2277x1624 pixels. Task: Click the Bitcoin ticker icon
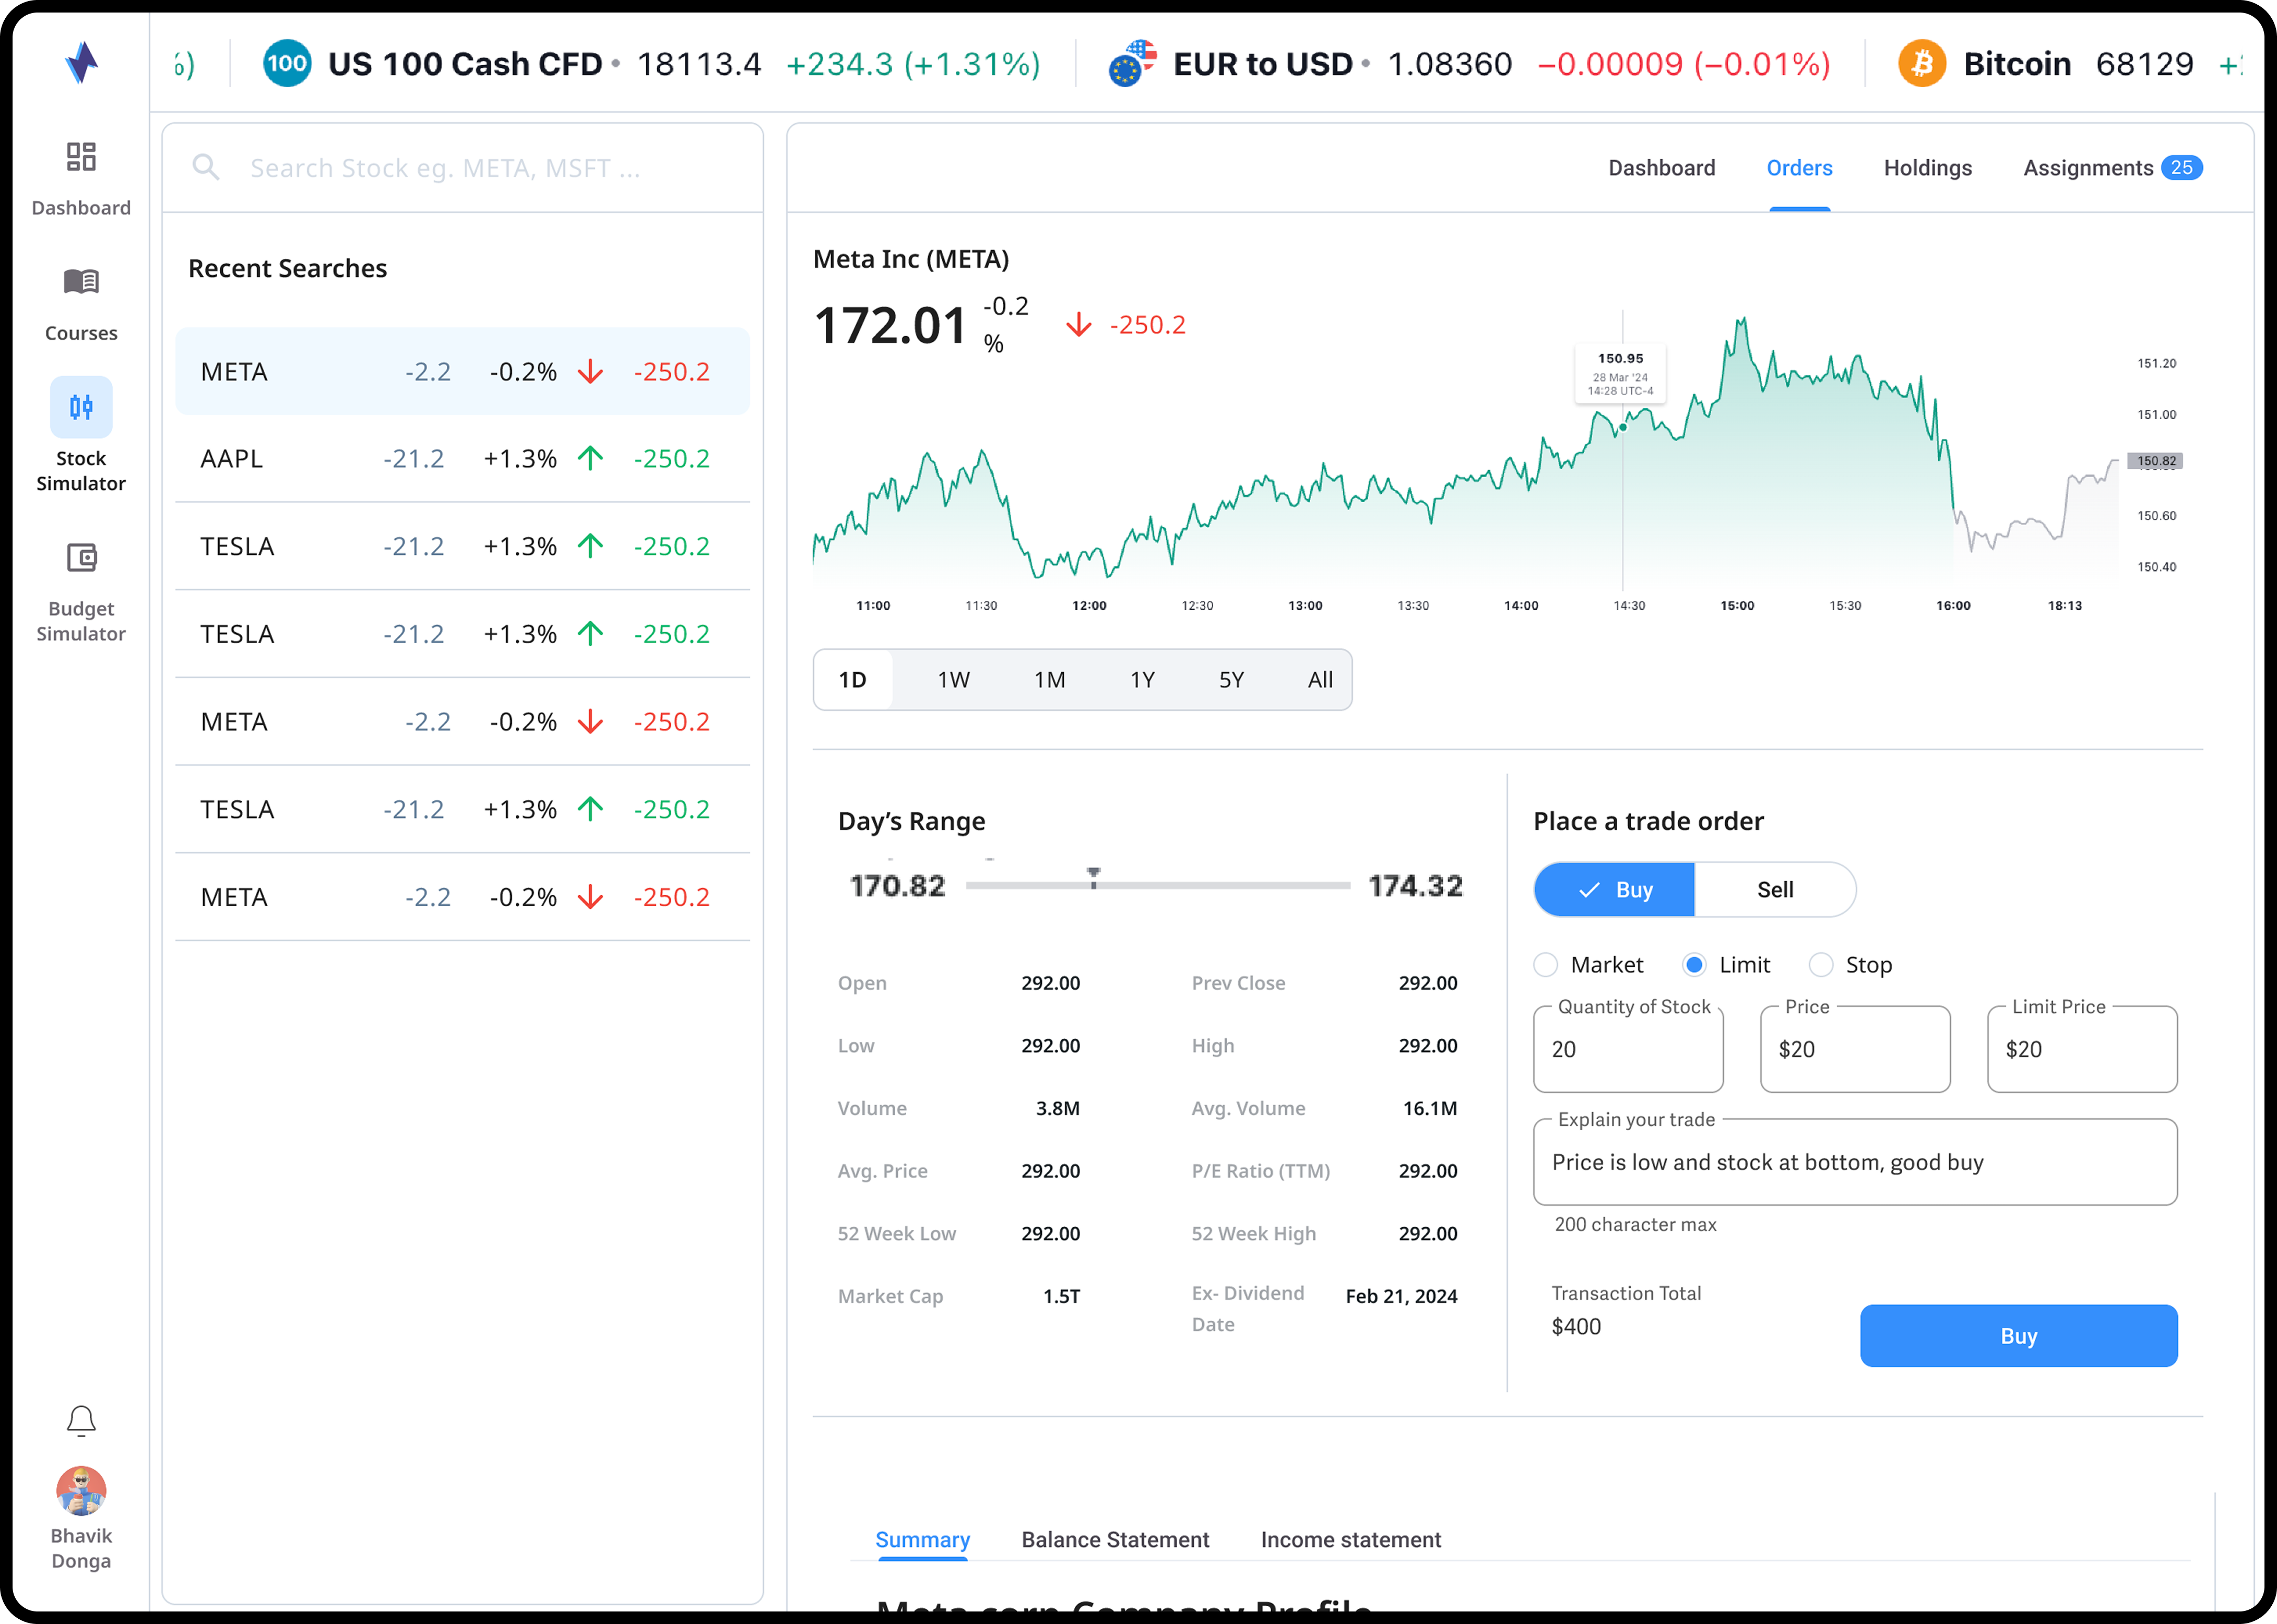(x=1921, y=64)
